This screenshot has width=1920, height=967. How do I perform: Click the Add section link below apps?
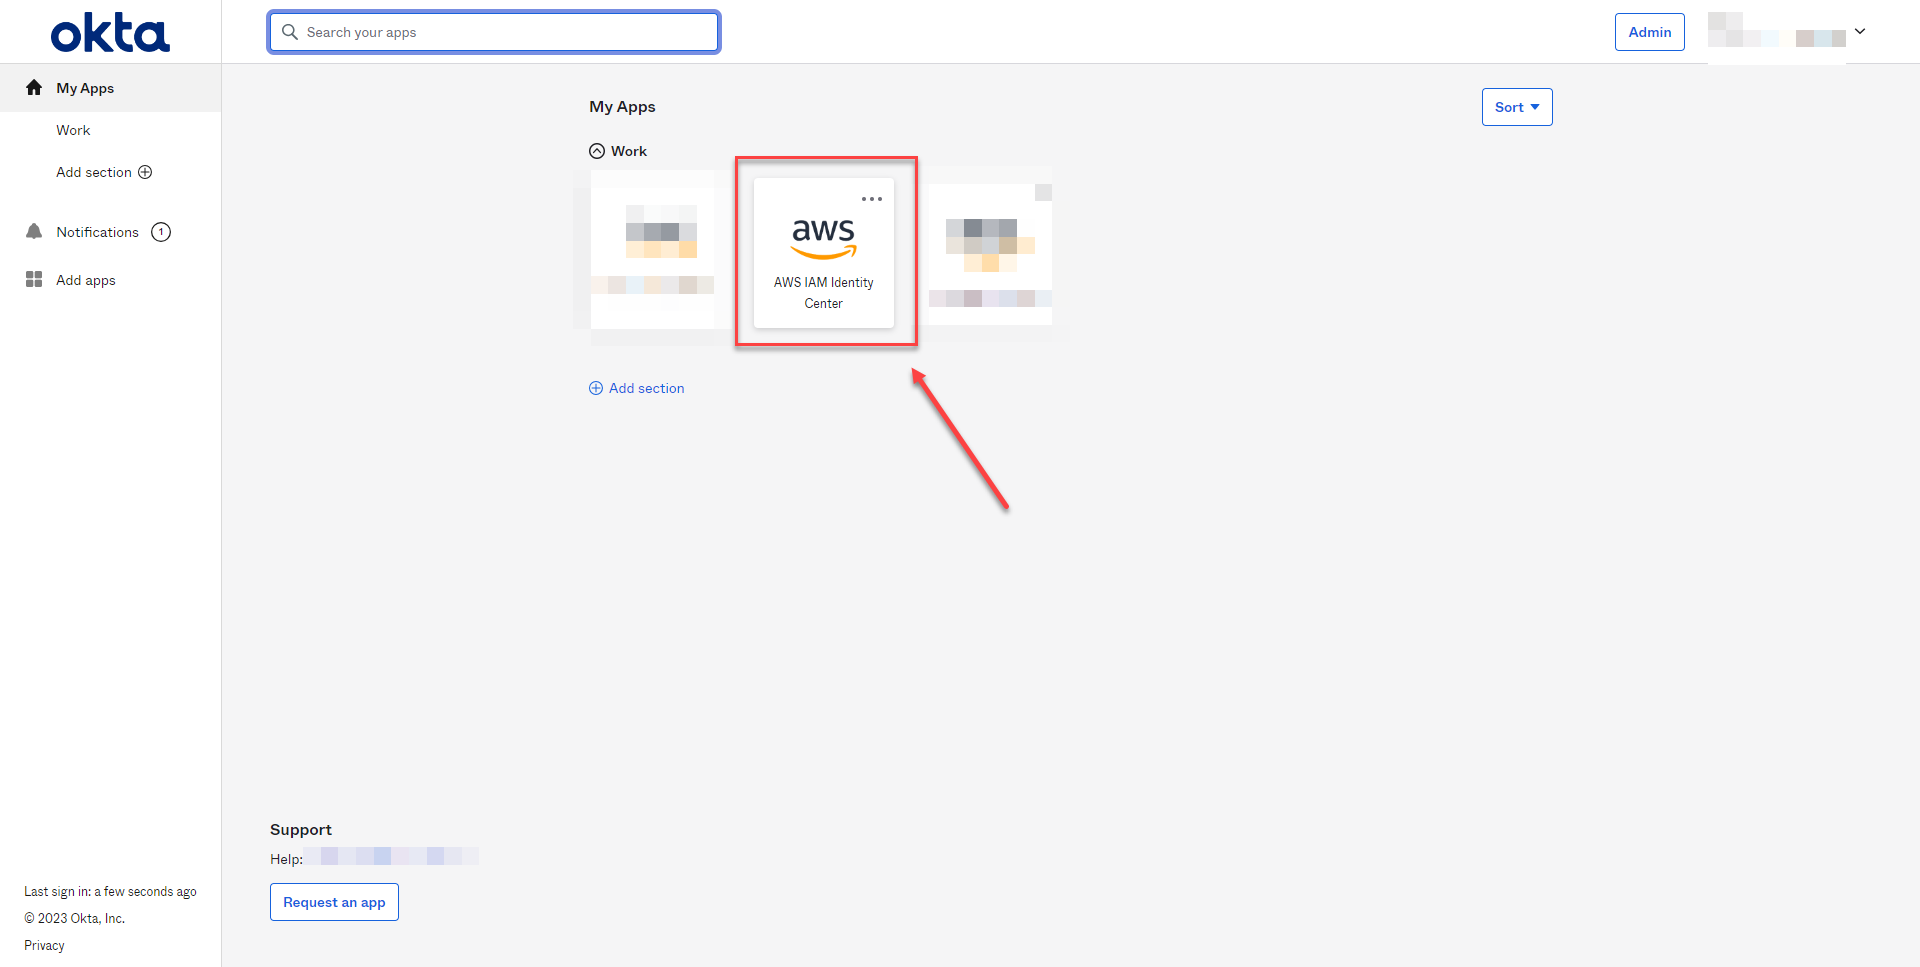(x=637, y=388)
